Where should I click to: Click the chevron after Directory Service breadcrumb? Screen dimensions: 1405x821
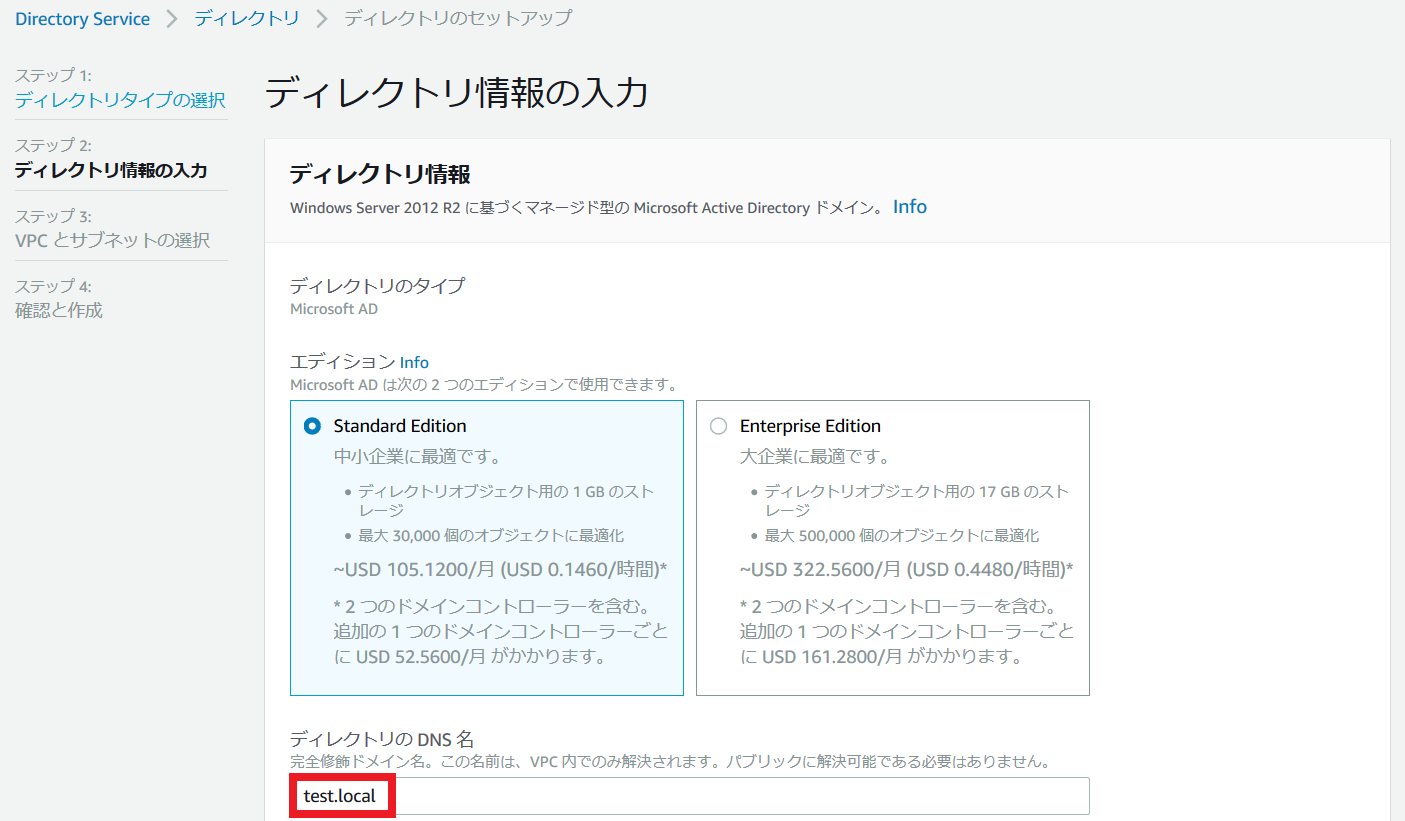click(x=172, y=19)
